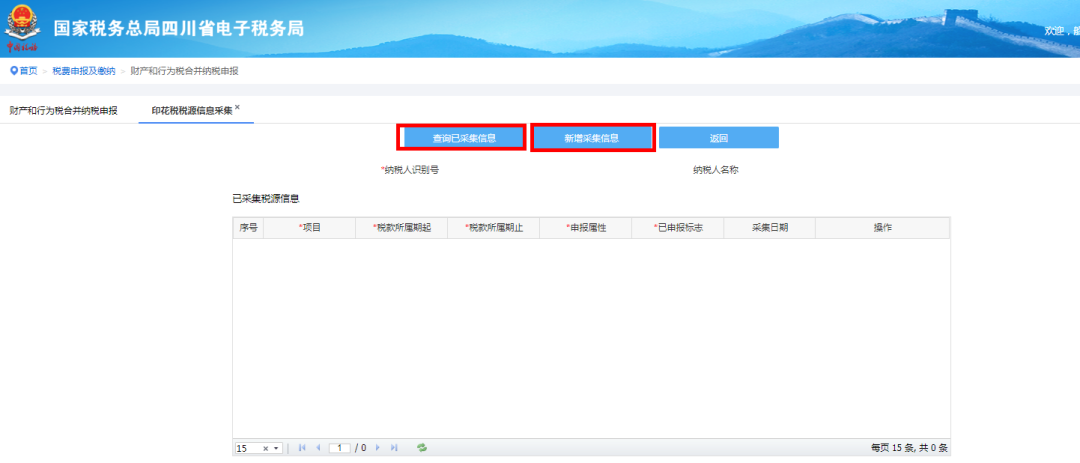Open the 税费申报及缴纳 breadcrumb link
The width and height of the screenshot is (1080, 463).
[x=84, y=71]
